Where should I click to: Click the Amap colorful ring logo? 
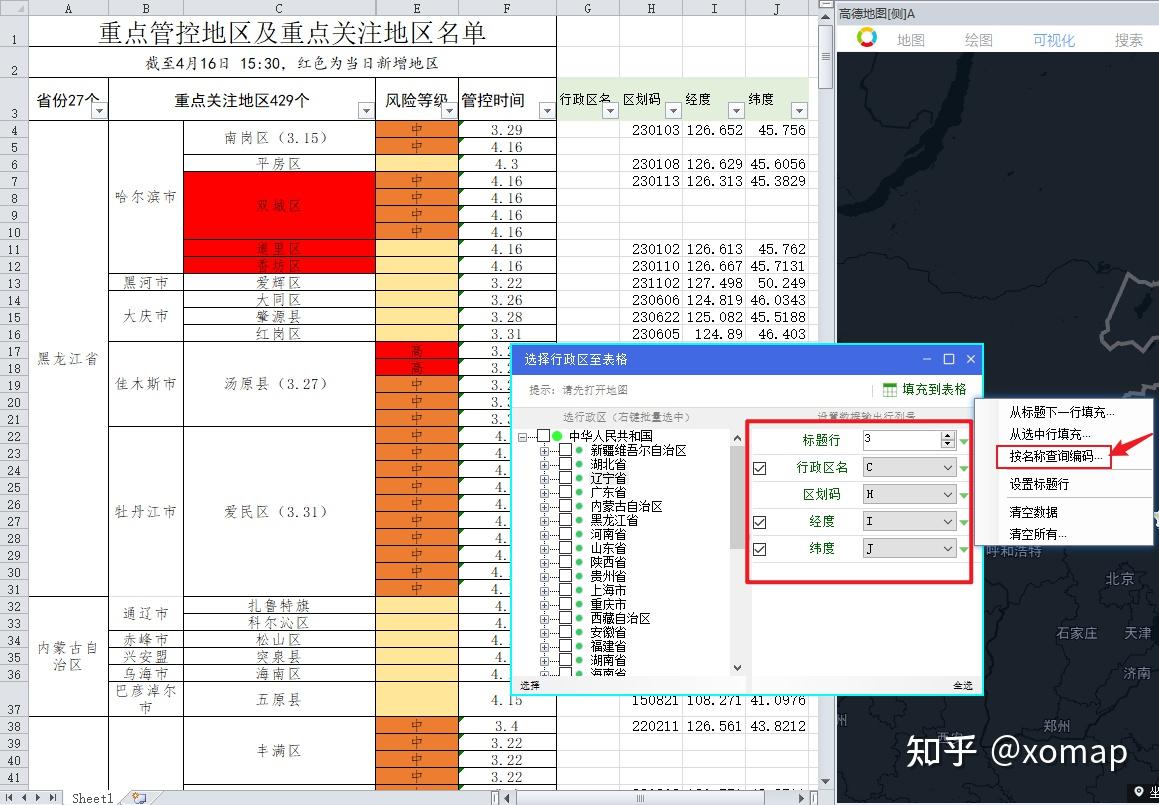[x=867, y=38]
